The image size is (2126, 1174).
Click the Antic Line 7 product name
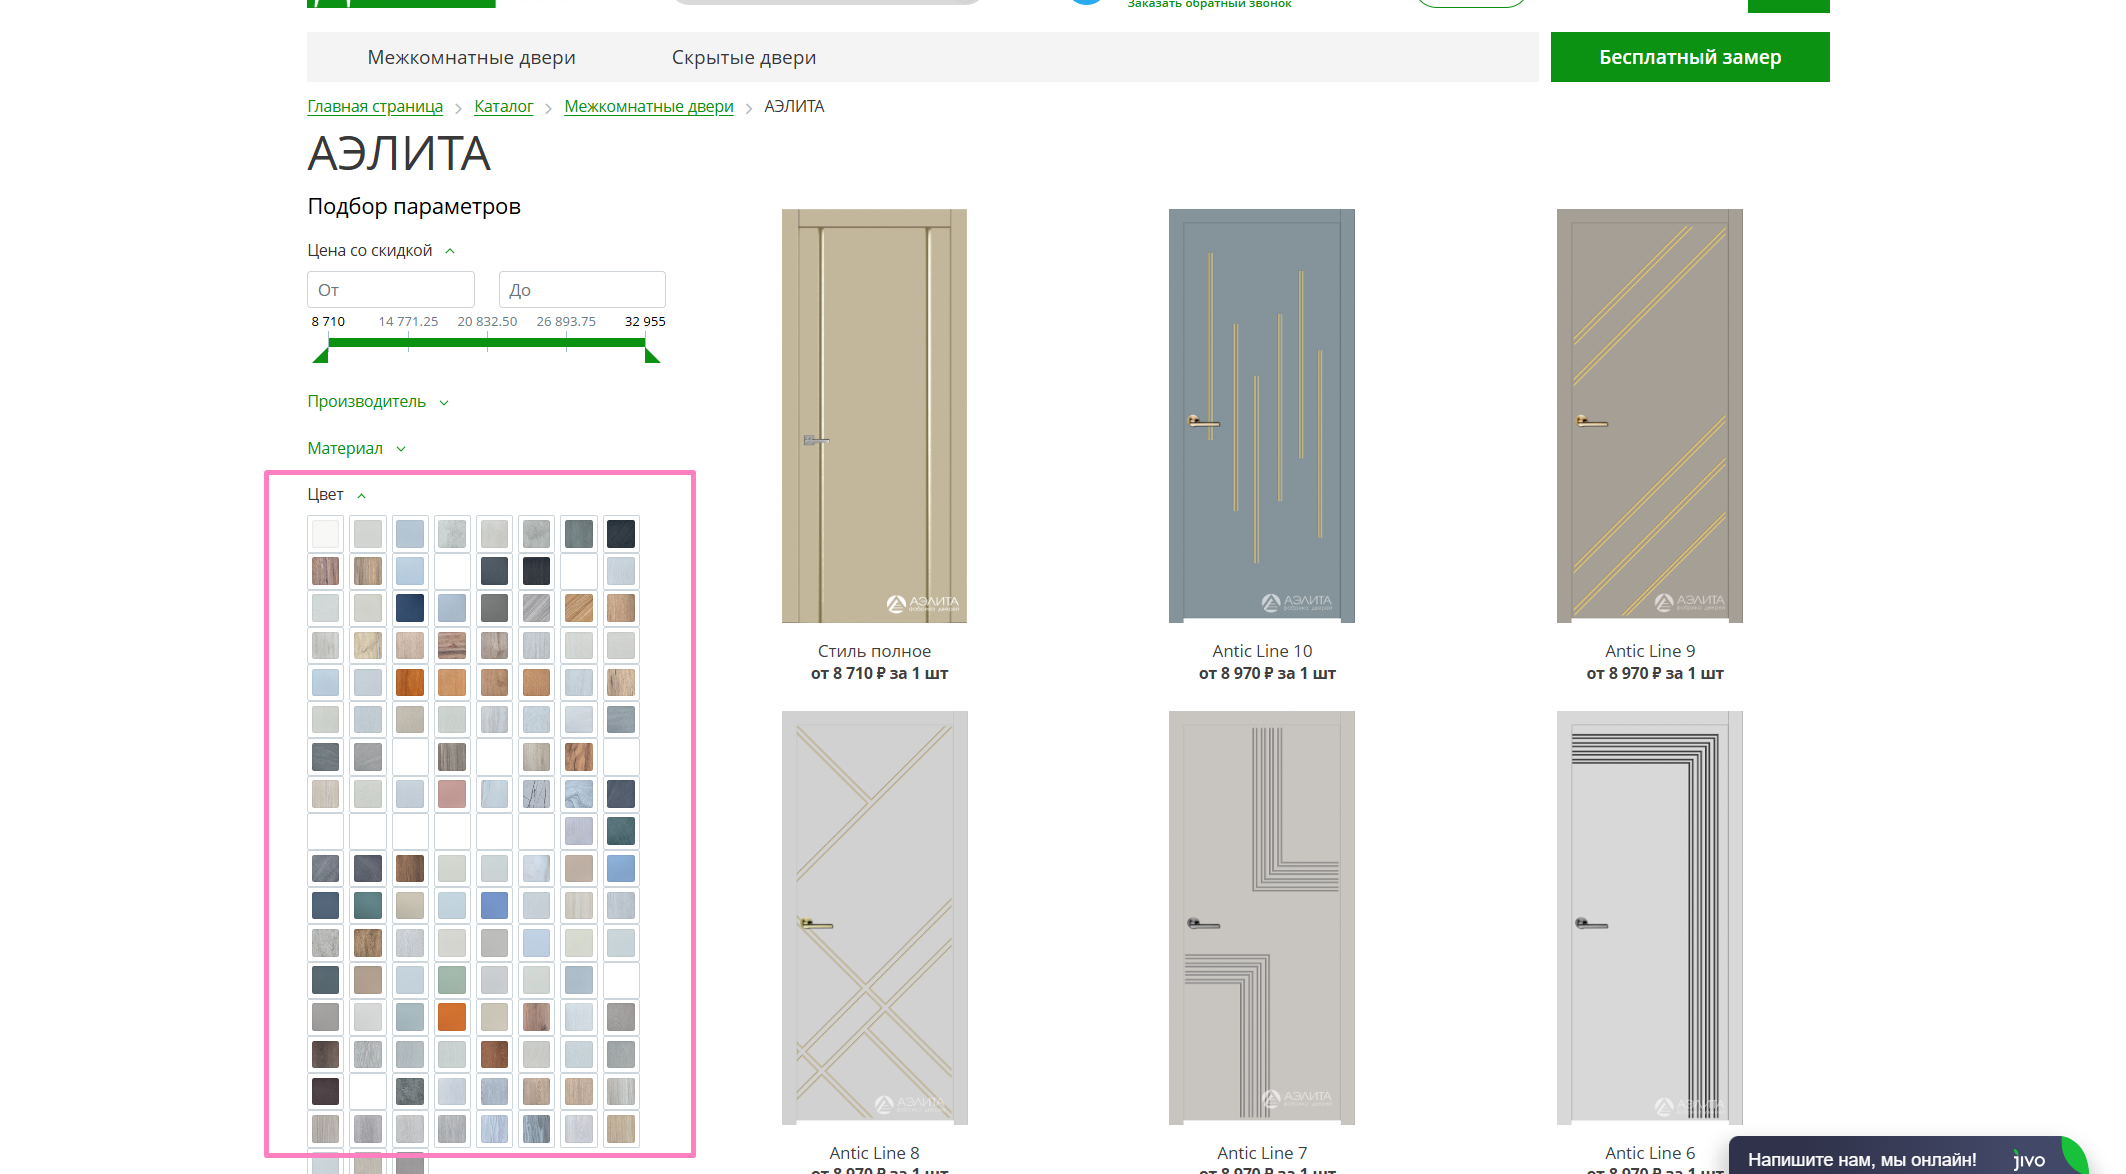click(x=1262, y=1153)
